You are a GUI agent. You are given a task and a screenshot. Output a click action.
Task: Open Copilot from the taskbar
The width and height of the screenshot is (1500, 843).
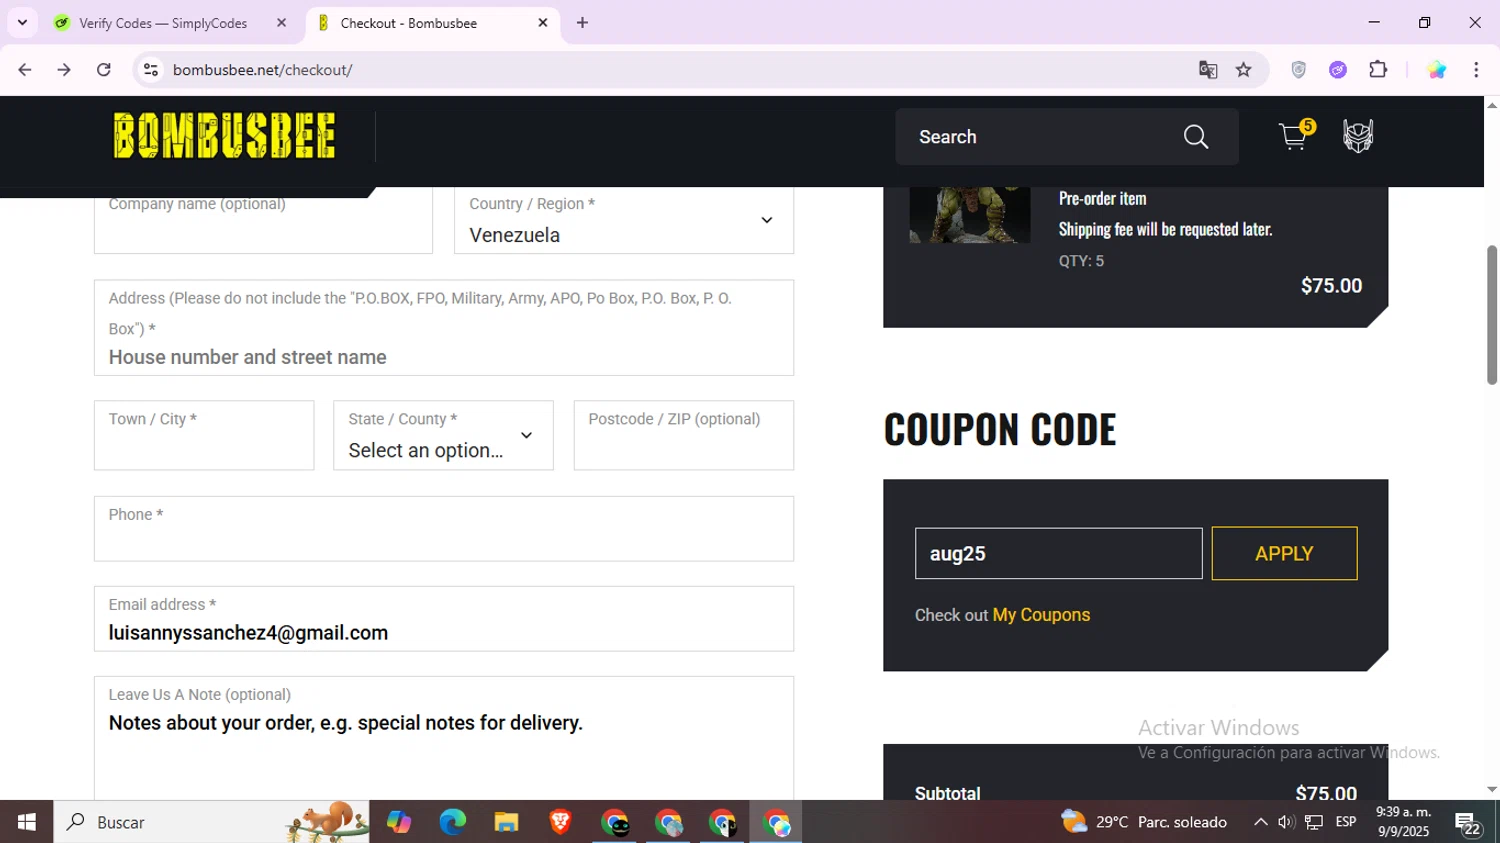pyautogui.click(x=399, y=822)
